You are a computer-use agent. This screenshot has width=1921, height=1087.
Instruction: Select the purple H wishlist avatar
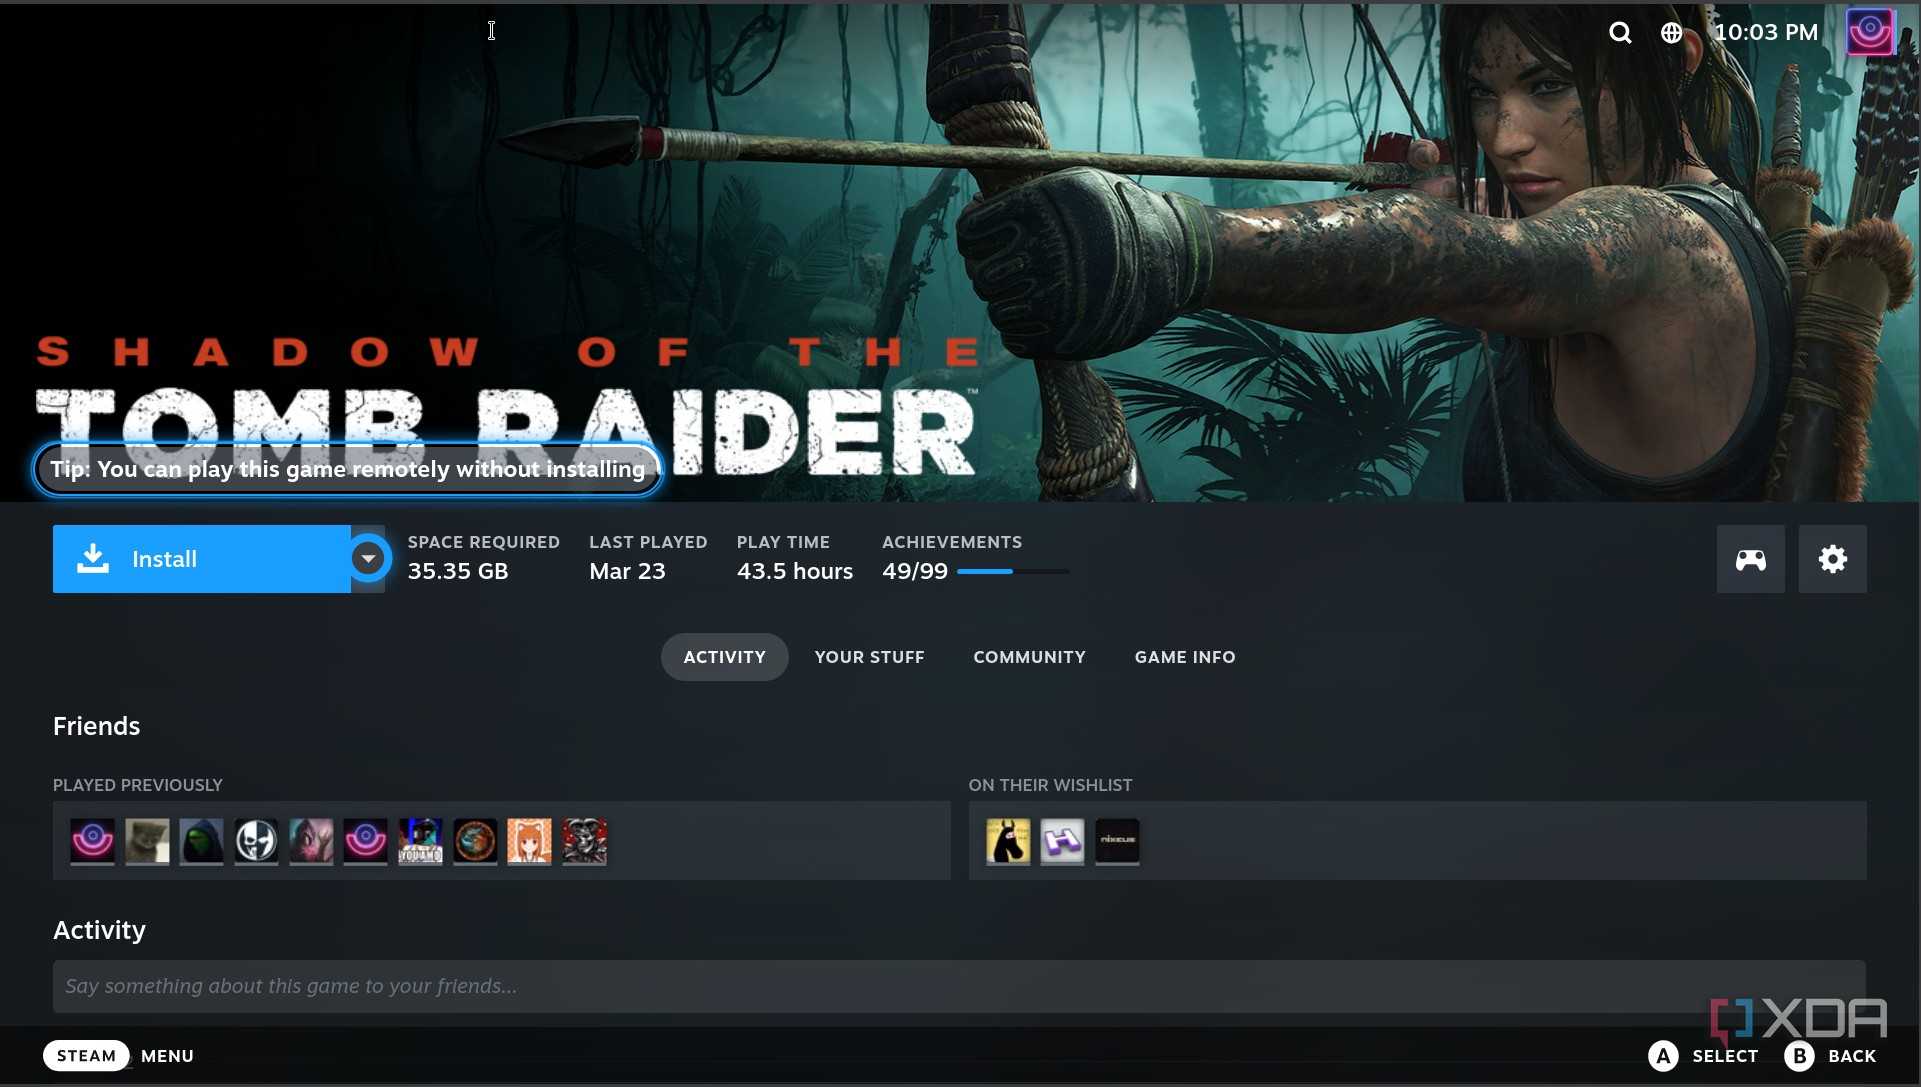pos(1062,841)
